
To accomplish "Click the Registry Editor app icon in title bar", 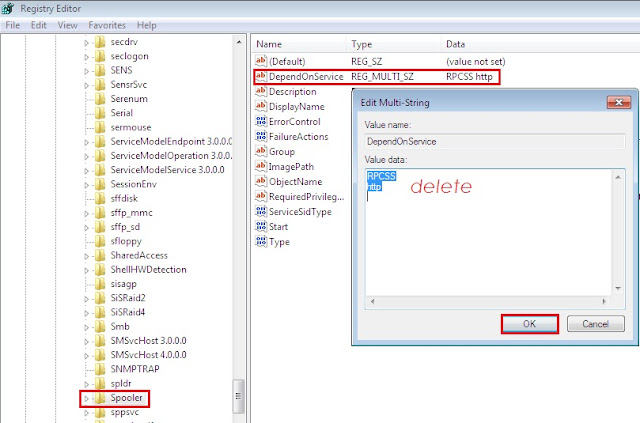I will (x=8, y=8).
